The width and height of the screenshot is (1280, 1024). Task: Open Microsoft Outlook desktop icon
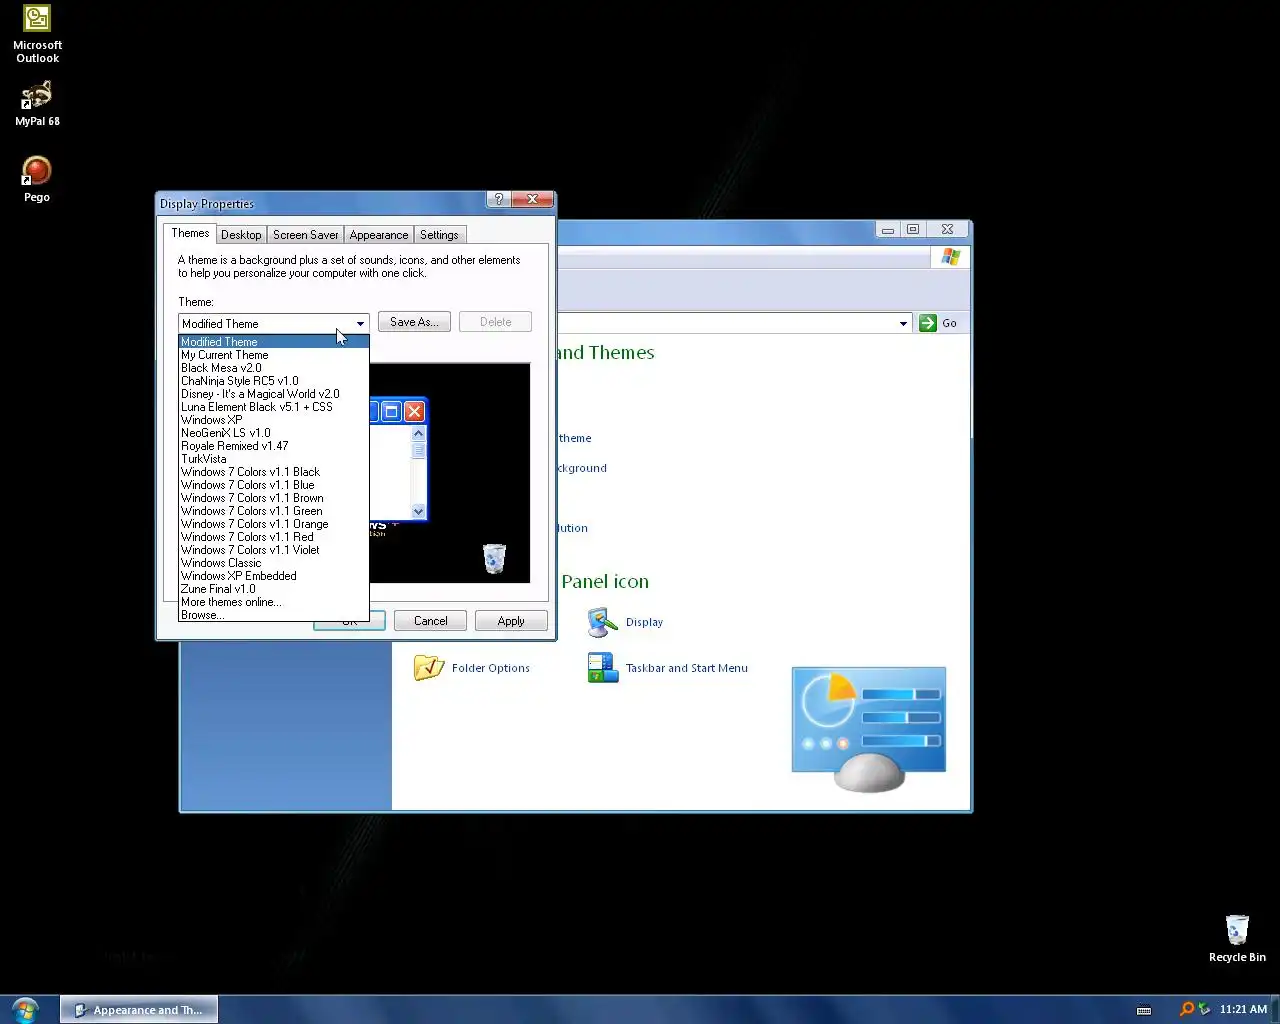click(x=37, y=34)
